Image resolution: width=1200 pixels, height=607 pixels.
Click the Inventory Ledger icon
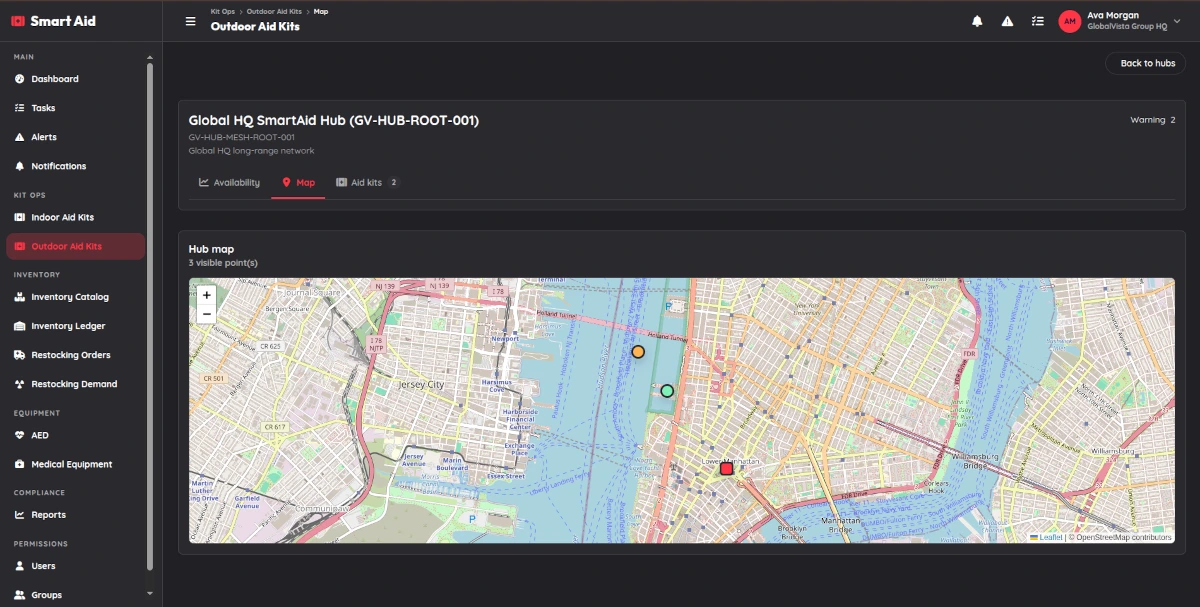(20, 326)
